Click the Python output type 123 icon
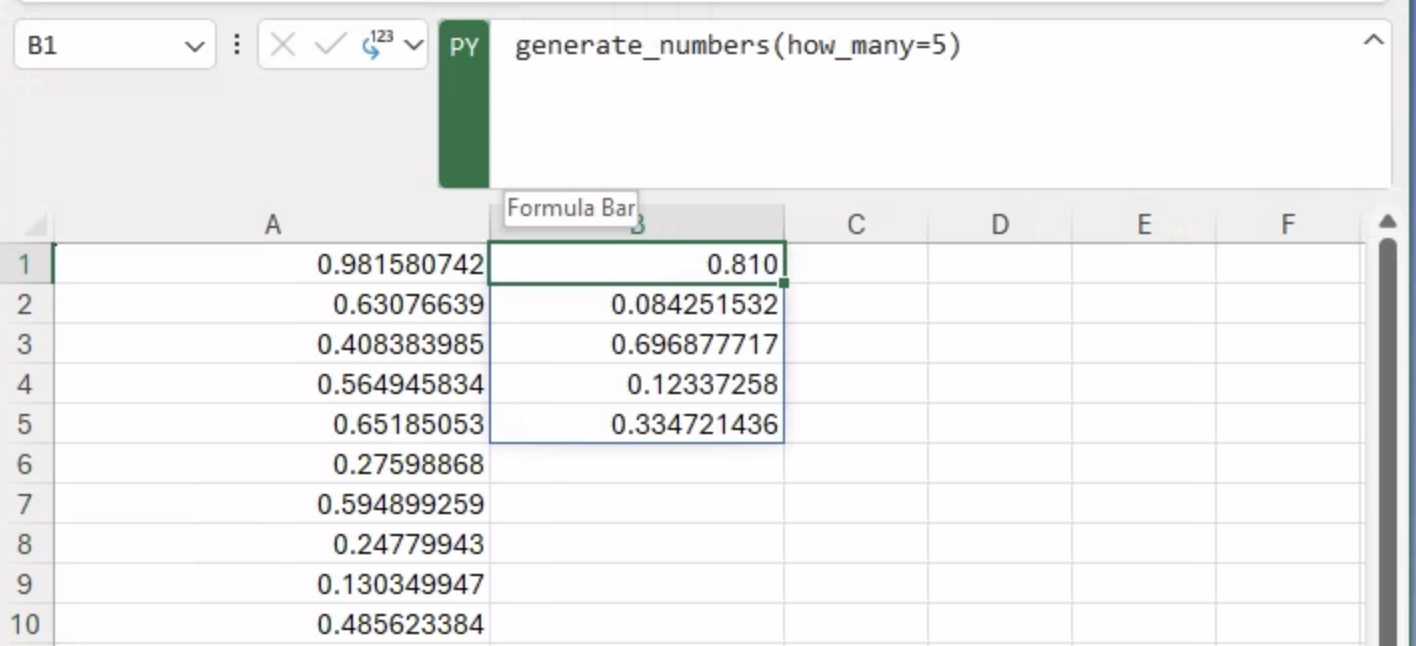Screen dimensions: 1416x646 click(x=377, y=45)
